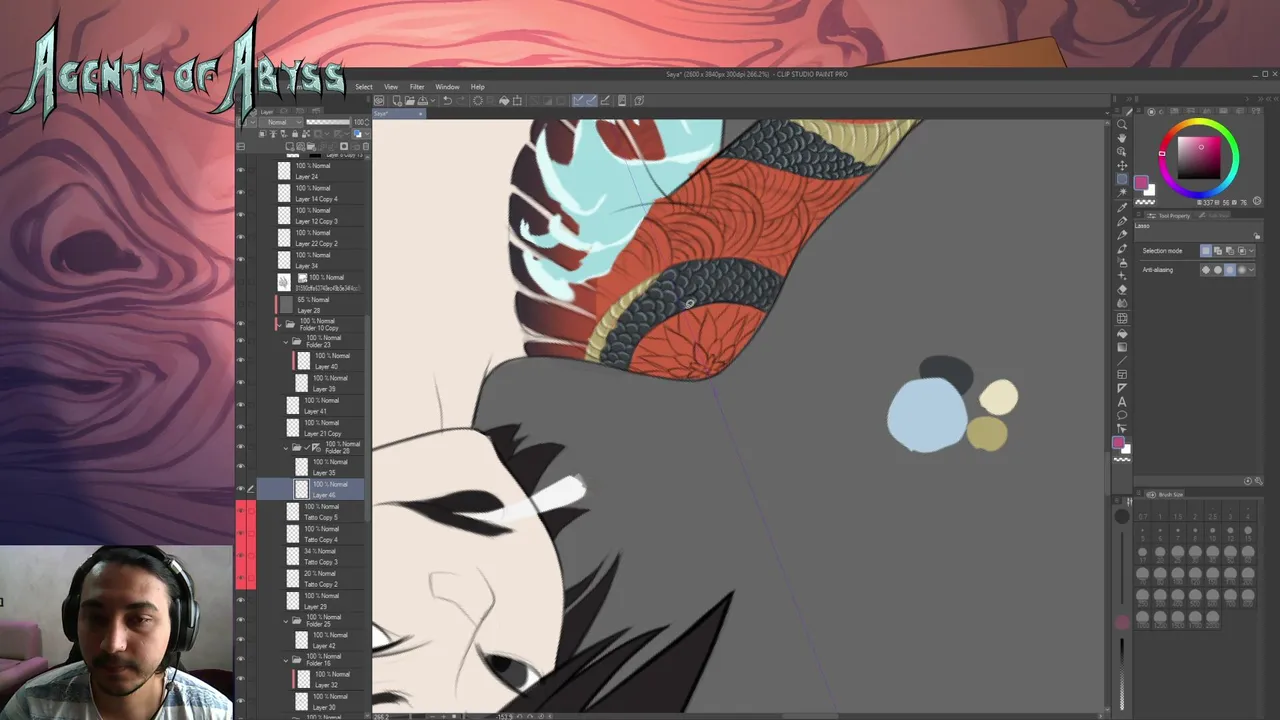
Task: Select the Hand move tool
Action: pos(1122,138)
